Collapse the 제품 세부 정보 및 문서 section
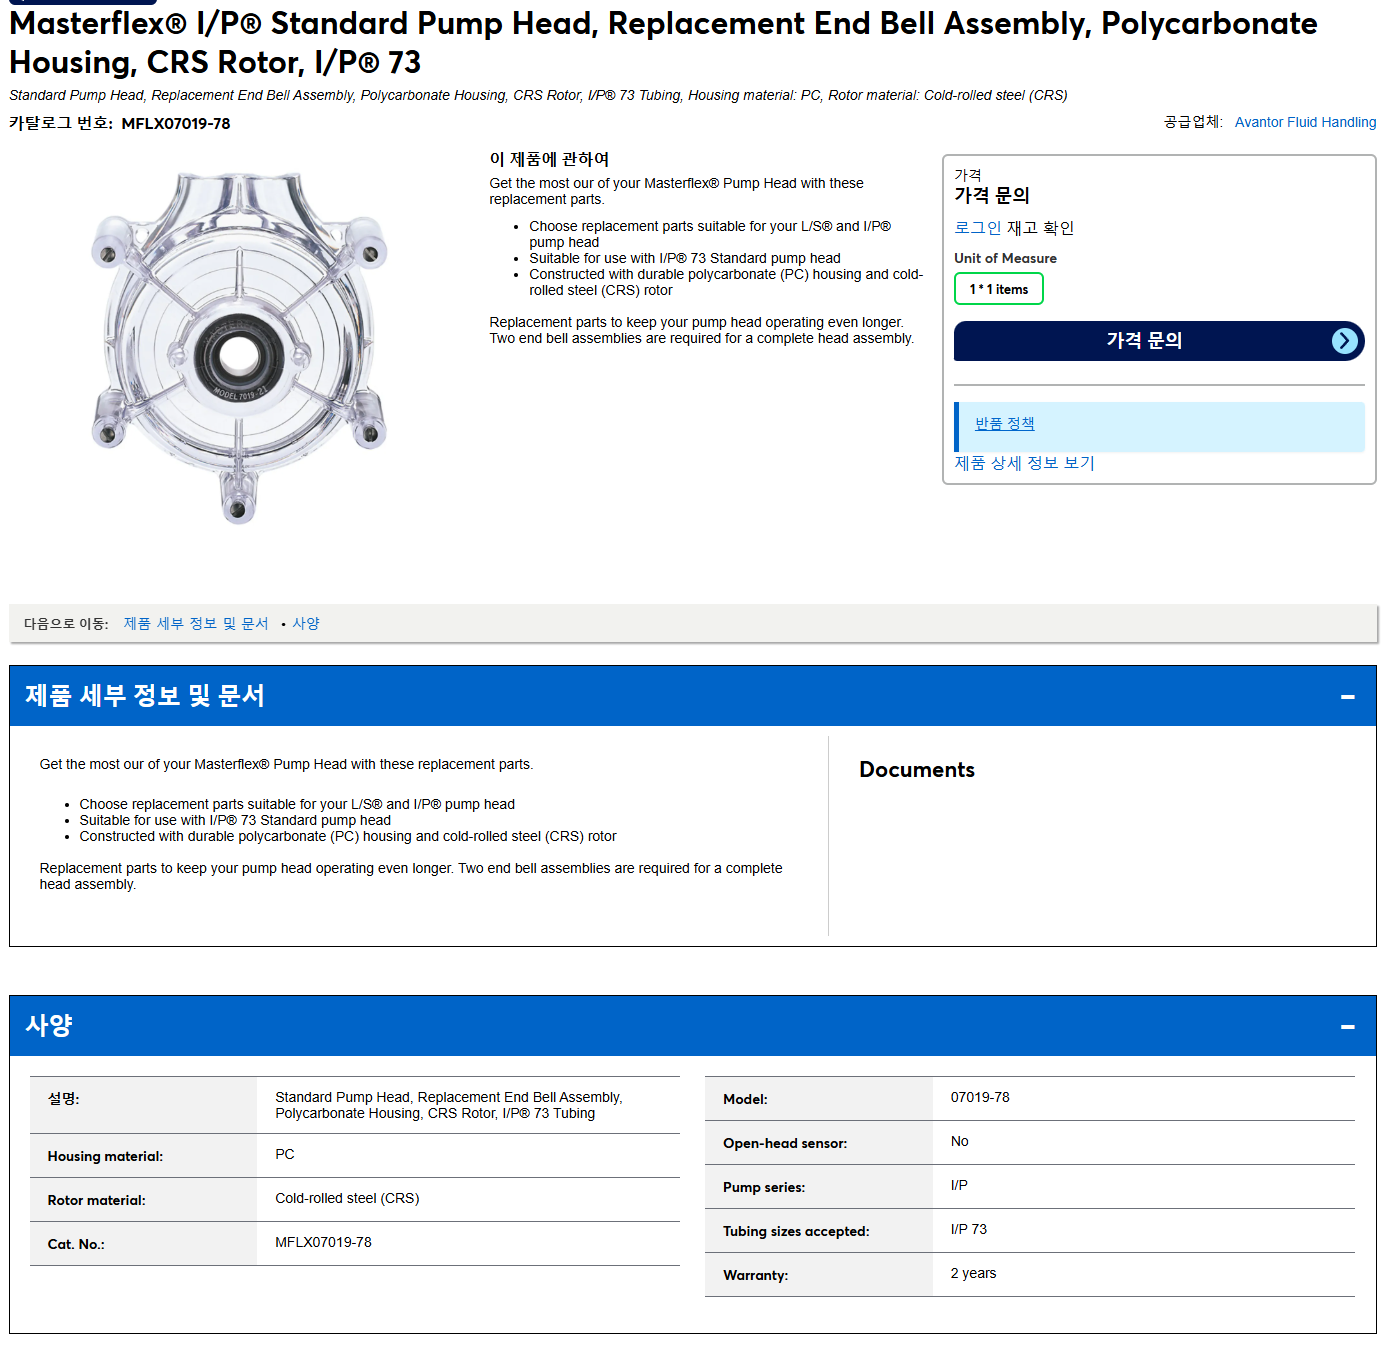1384x1354 pixels. (x=1347, y=696)
